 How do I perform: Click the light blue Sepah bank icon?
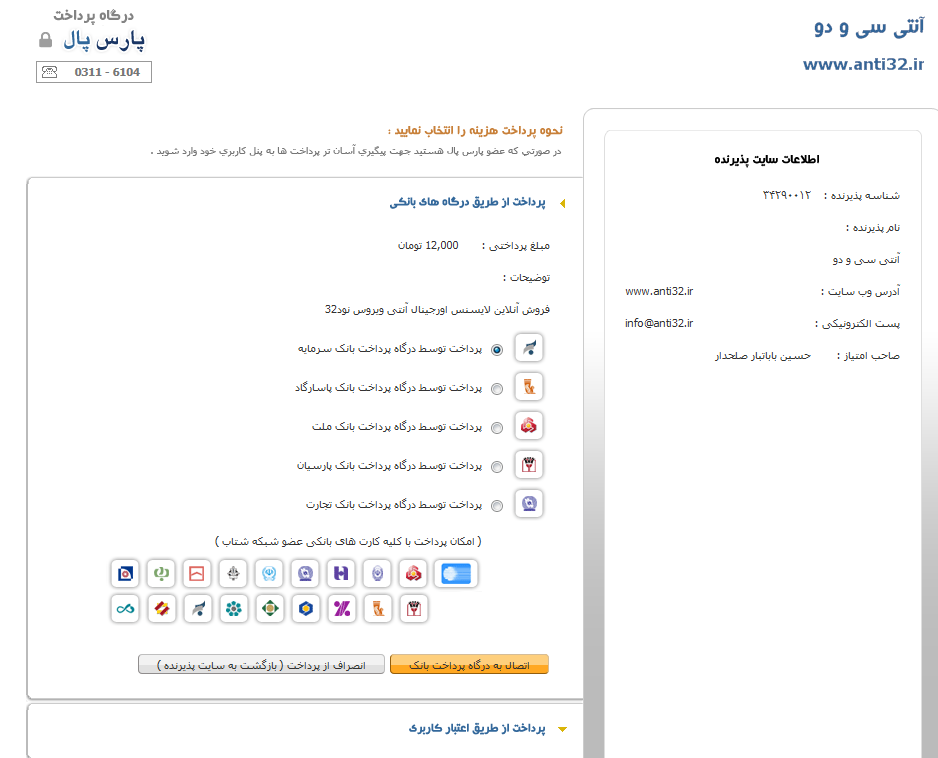pos(269,574)
